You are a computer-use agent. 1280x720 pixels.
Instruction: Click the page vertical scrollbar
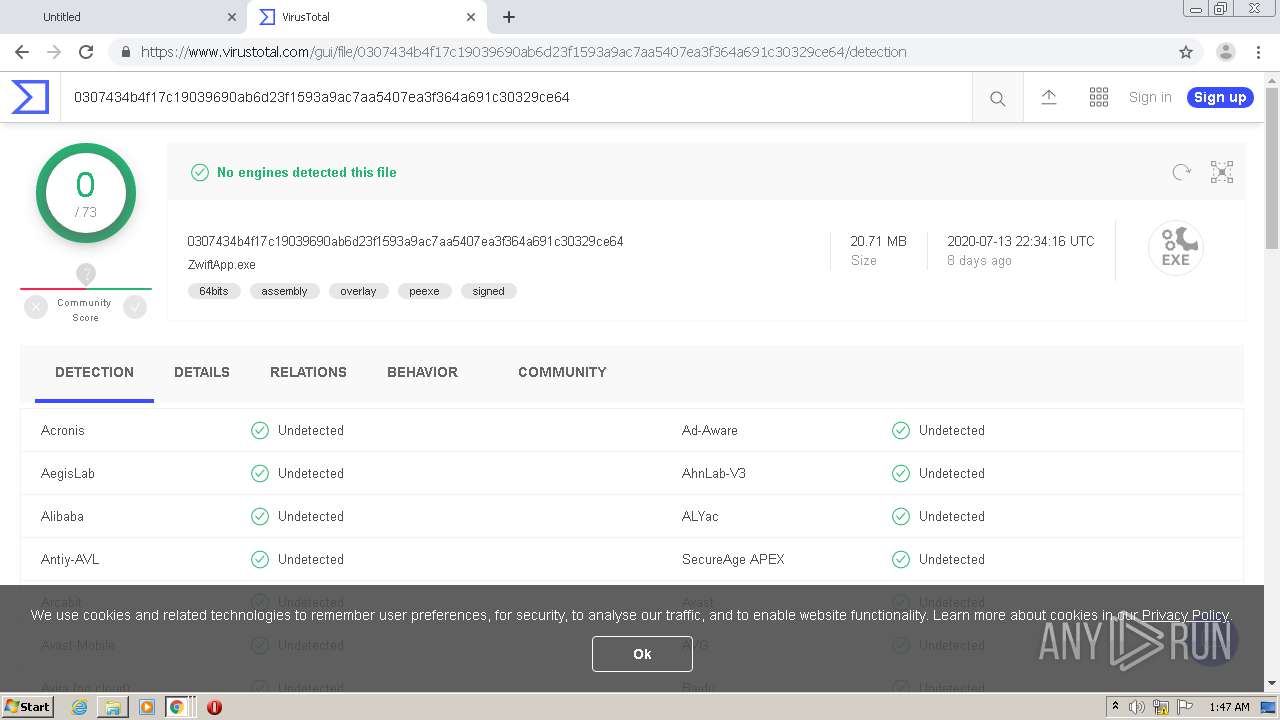pyautogui.click(x=1272, y=168)
